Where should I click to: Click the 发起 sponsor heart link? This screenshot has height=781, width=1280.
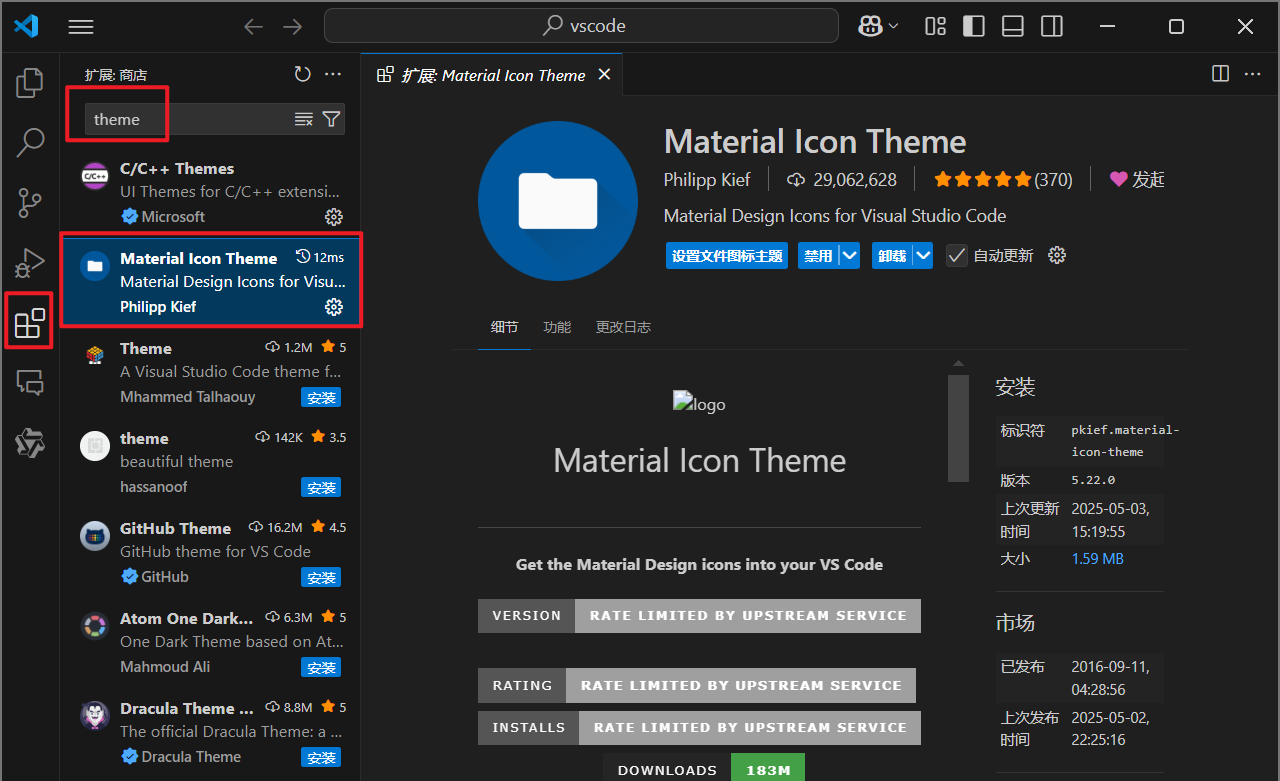tap(1138, 180)
